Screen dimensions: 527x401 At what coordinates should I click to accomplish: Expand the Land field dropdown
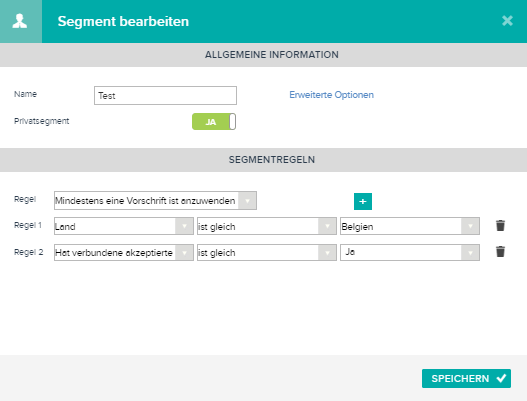[124, 226]
